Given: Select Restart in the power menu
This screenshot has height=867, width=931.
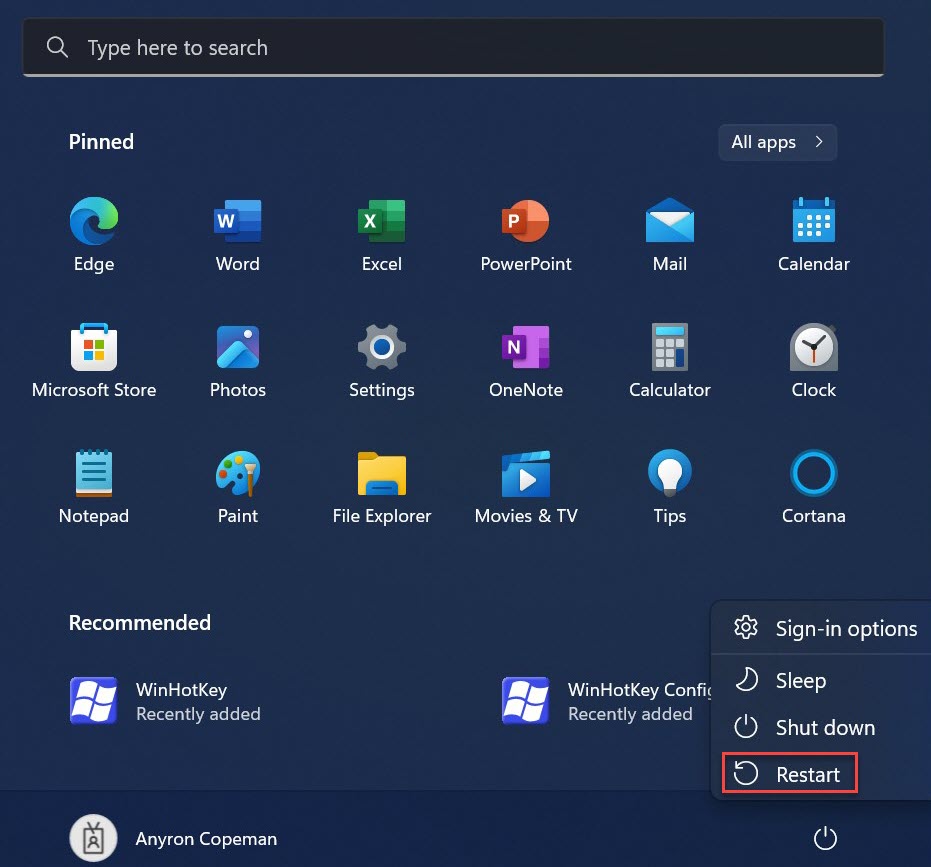Looking at the screenshot, I should pos(790,773).
